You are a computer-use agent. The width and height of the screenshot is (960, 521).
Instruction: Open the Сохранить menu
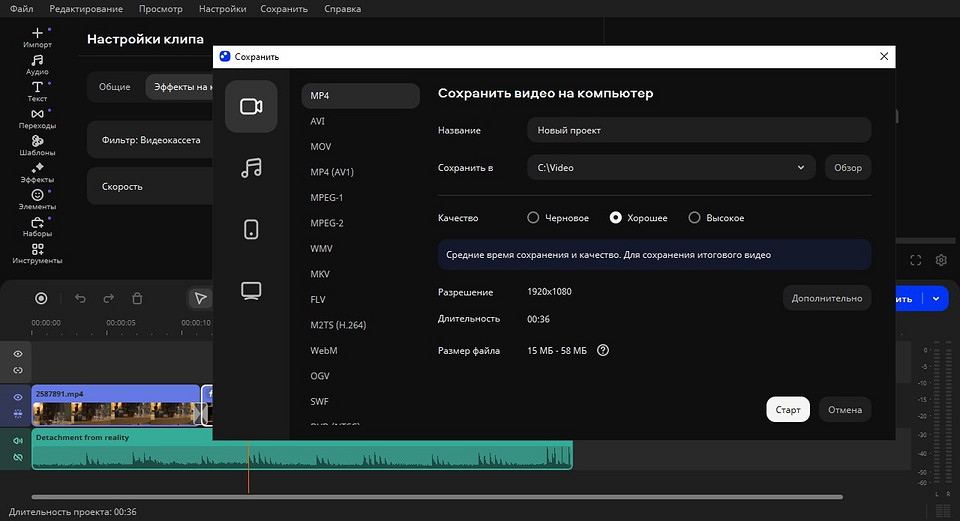tap(284, 9)
